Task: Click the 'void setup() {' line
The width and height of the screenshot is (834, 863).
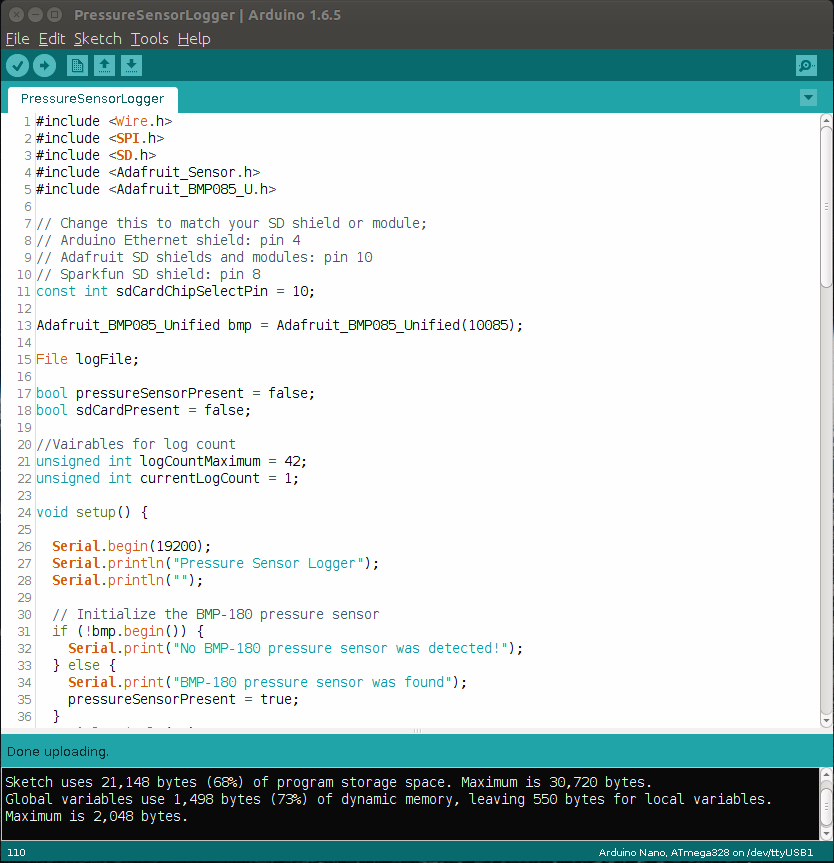Action: pyautogui.click(x=92, y=512)
